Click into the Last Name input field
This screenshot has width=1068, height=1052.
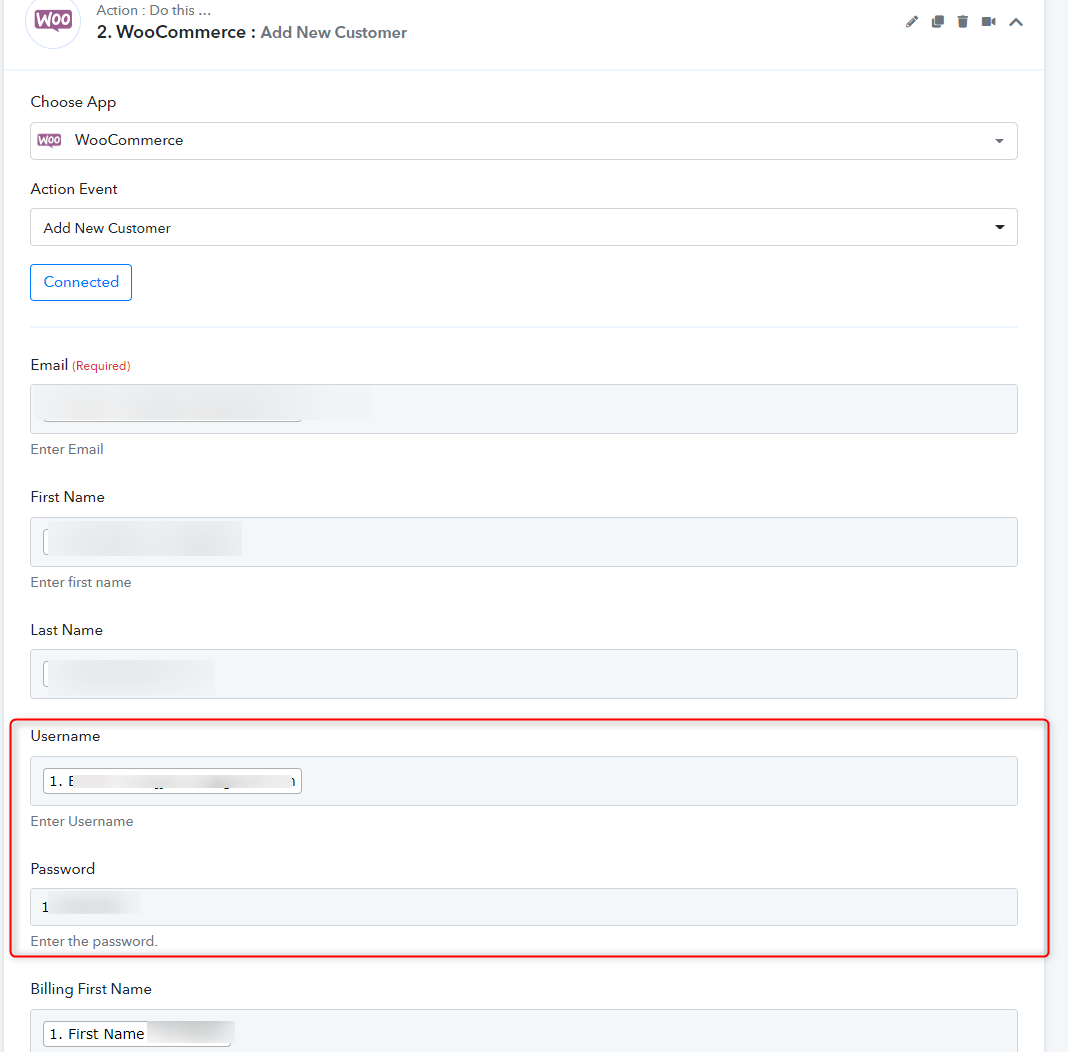[x=523, y=674]
